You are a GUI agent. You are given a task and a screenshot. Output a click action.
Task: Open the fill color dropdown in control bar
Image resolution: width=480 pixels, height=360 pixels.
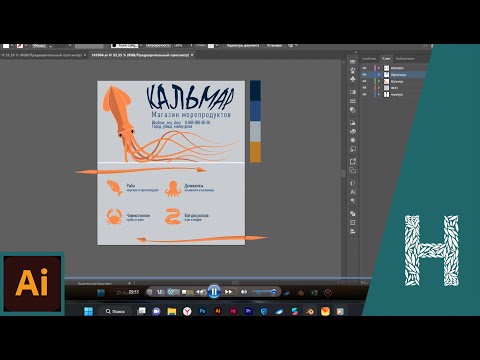click(11, 45)
